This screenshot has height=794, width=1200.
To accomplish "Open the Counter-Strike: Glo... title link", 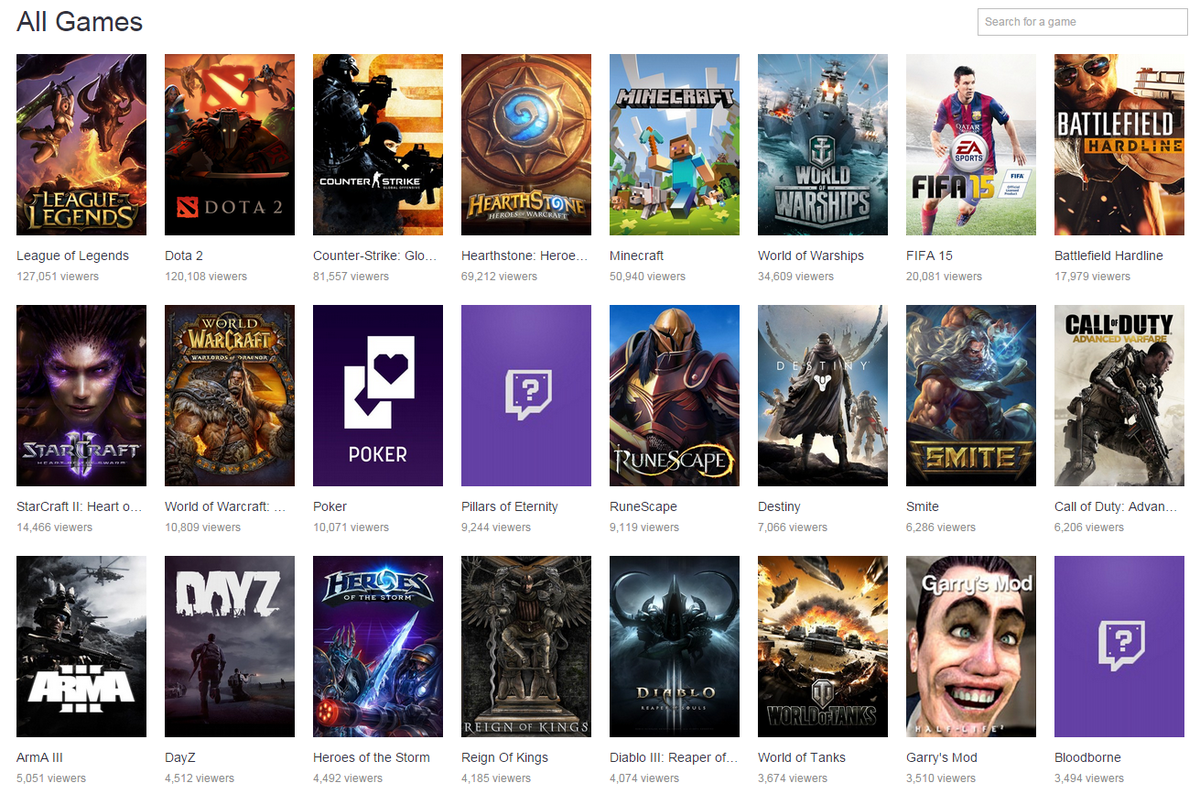I will click(x=375, y=256).
